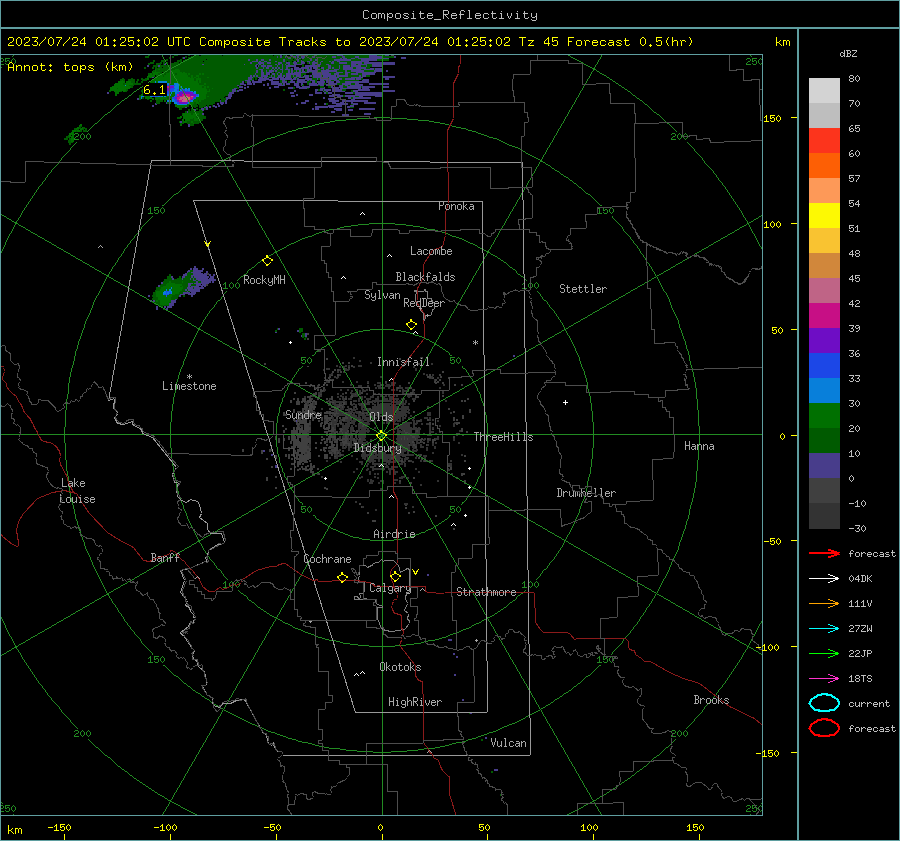The height and width of the screenshot is (841, 900).
Task: Click the RedDeer city label
Action: [x=424, y=303]
